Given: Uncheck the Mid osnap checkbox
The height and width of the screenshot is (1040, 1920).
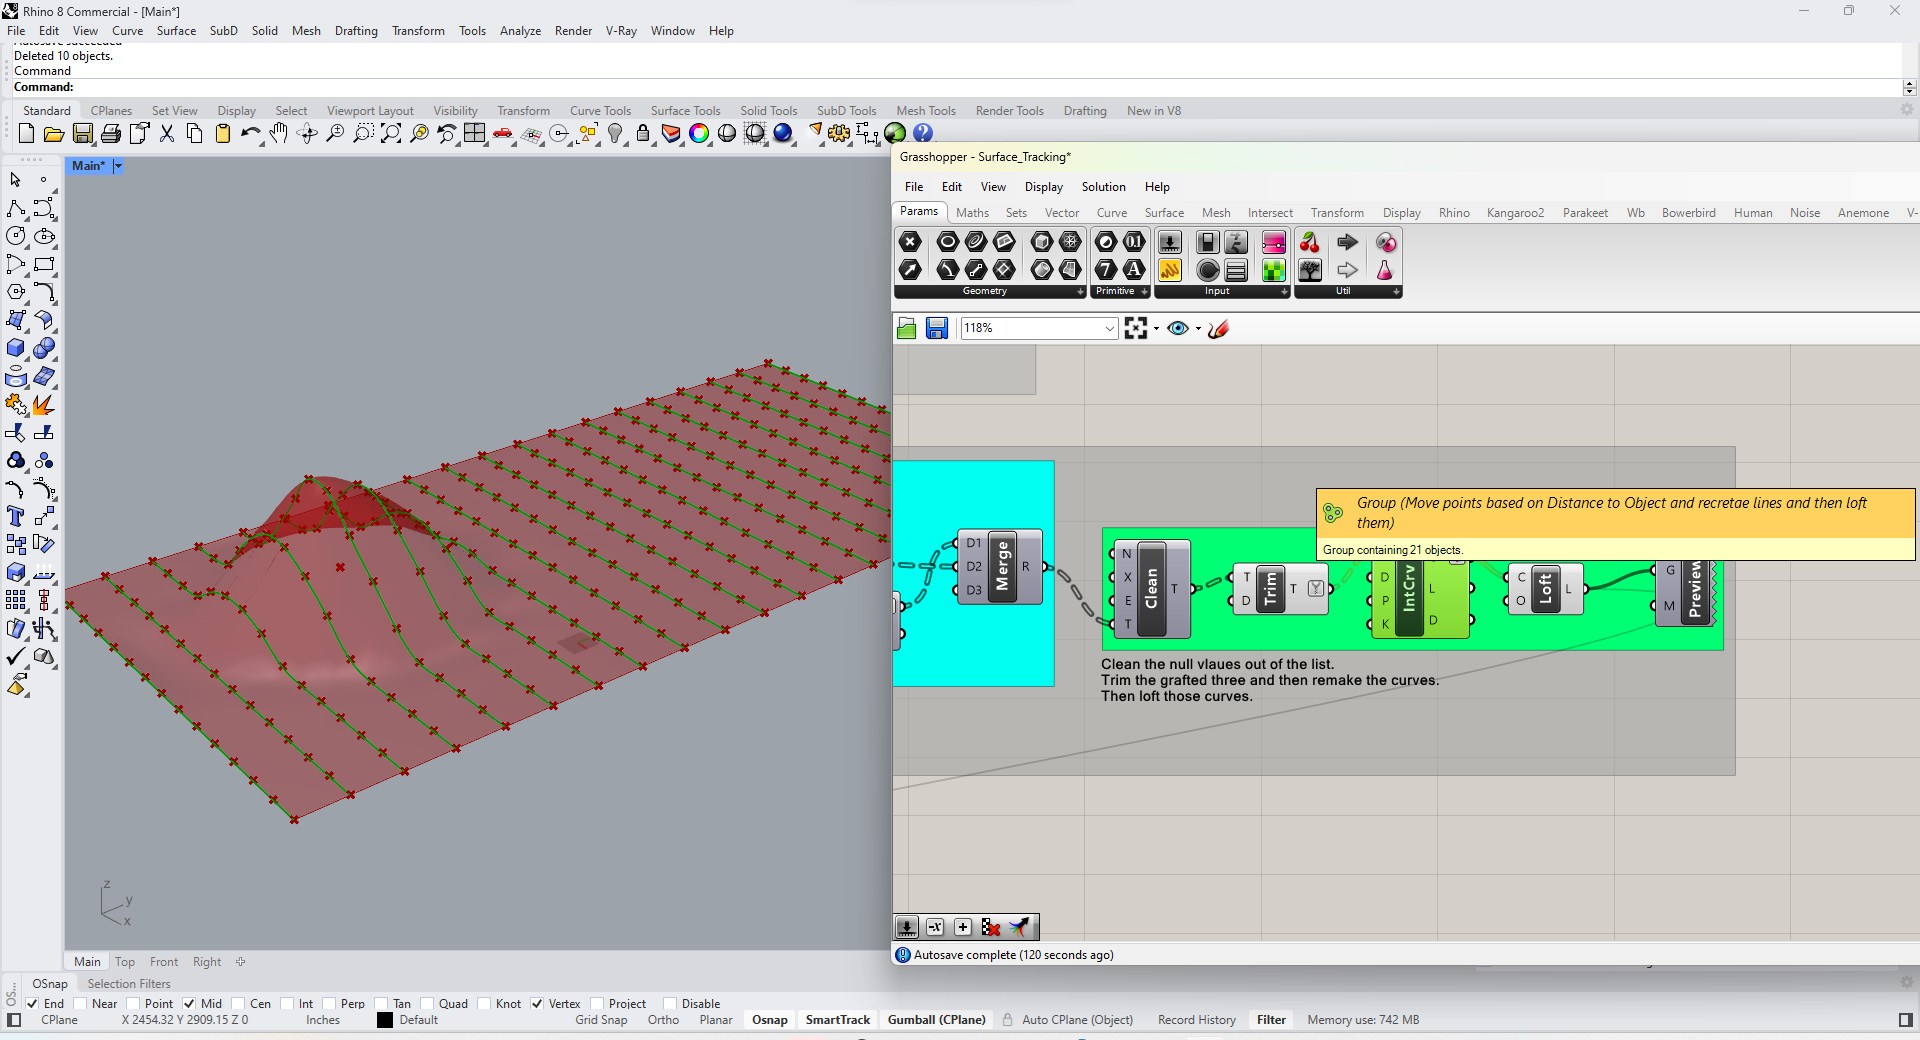Looking at the screenshot, I should pyautogui.click(x=189, y=1004).
